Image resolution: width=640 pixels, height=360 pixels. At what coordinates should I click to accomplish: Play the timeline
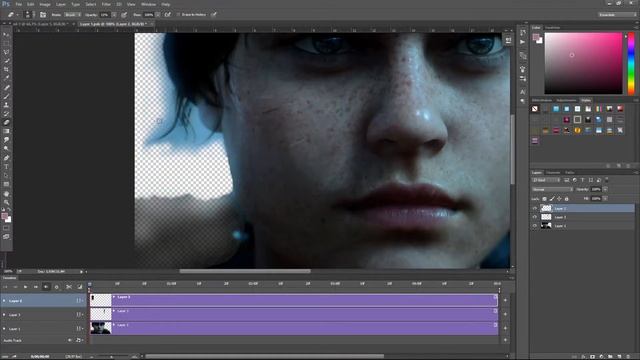pyautogui.click(x=25, y=287)
